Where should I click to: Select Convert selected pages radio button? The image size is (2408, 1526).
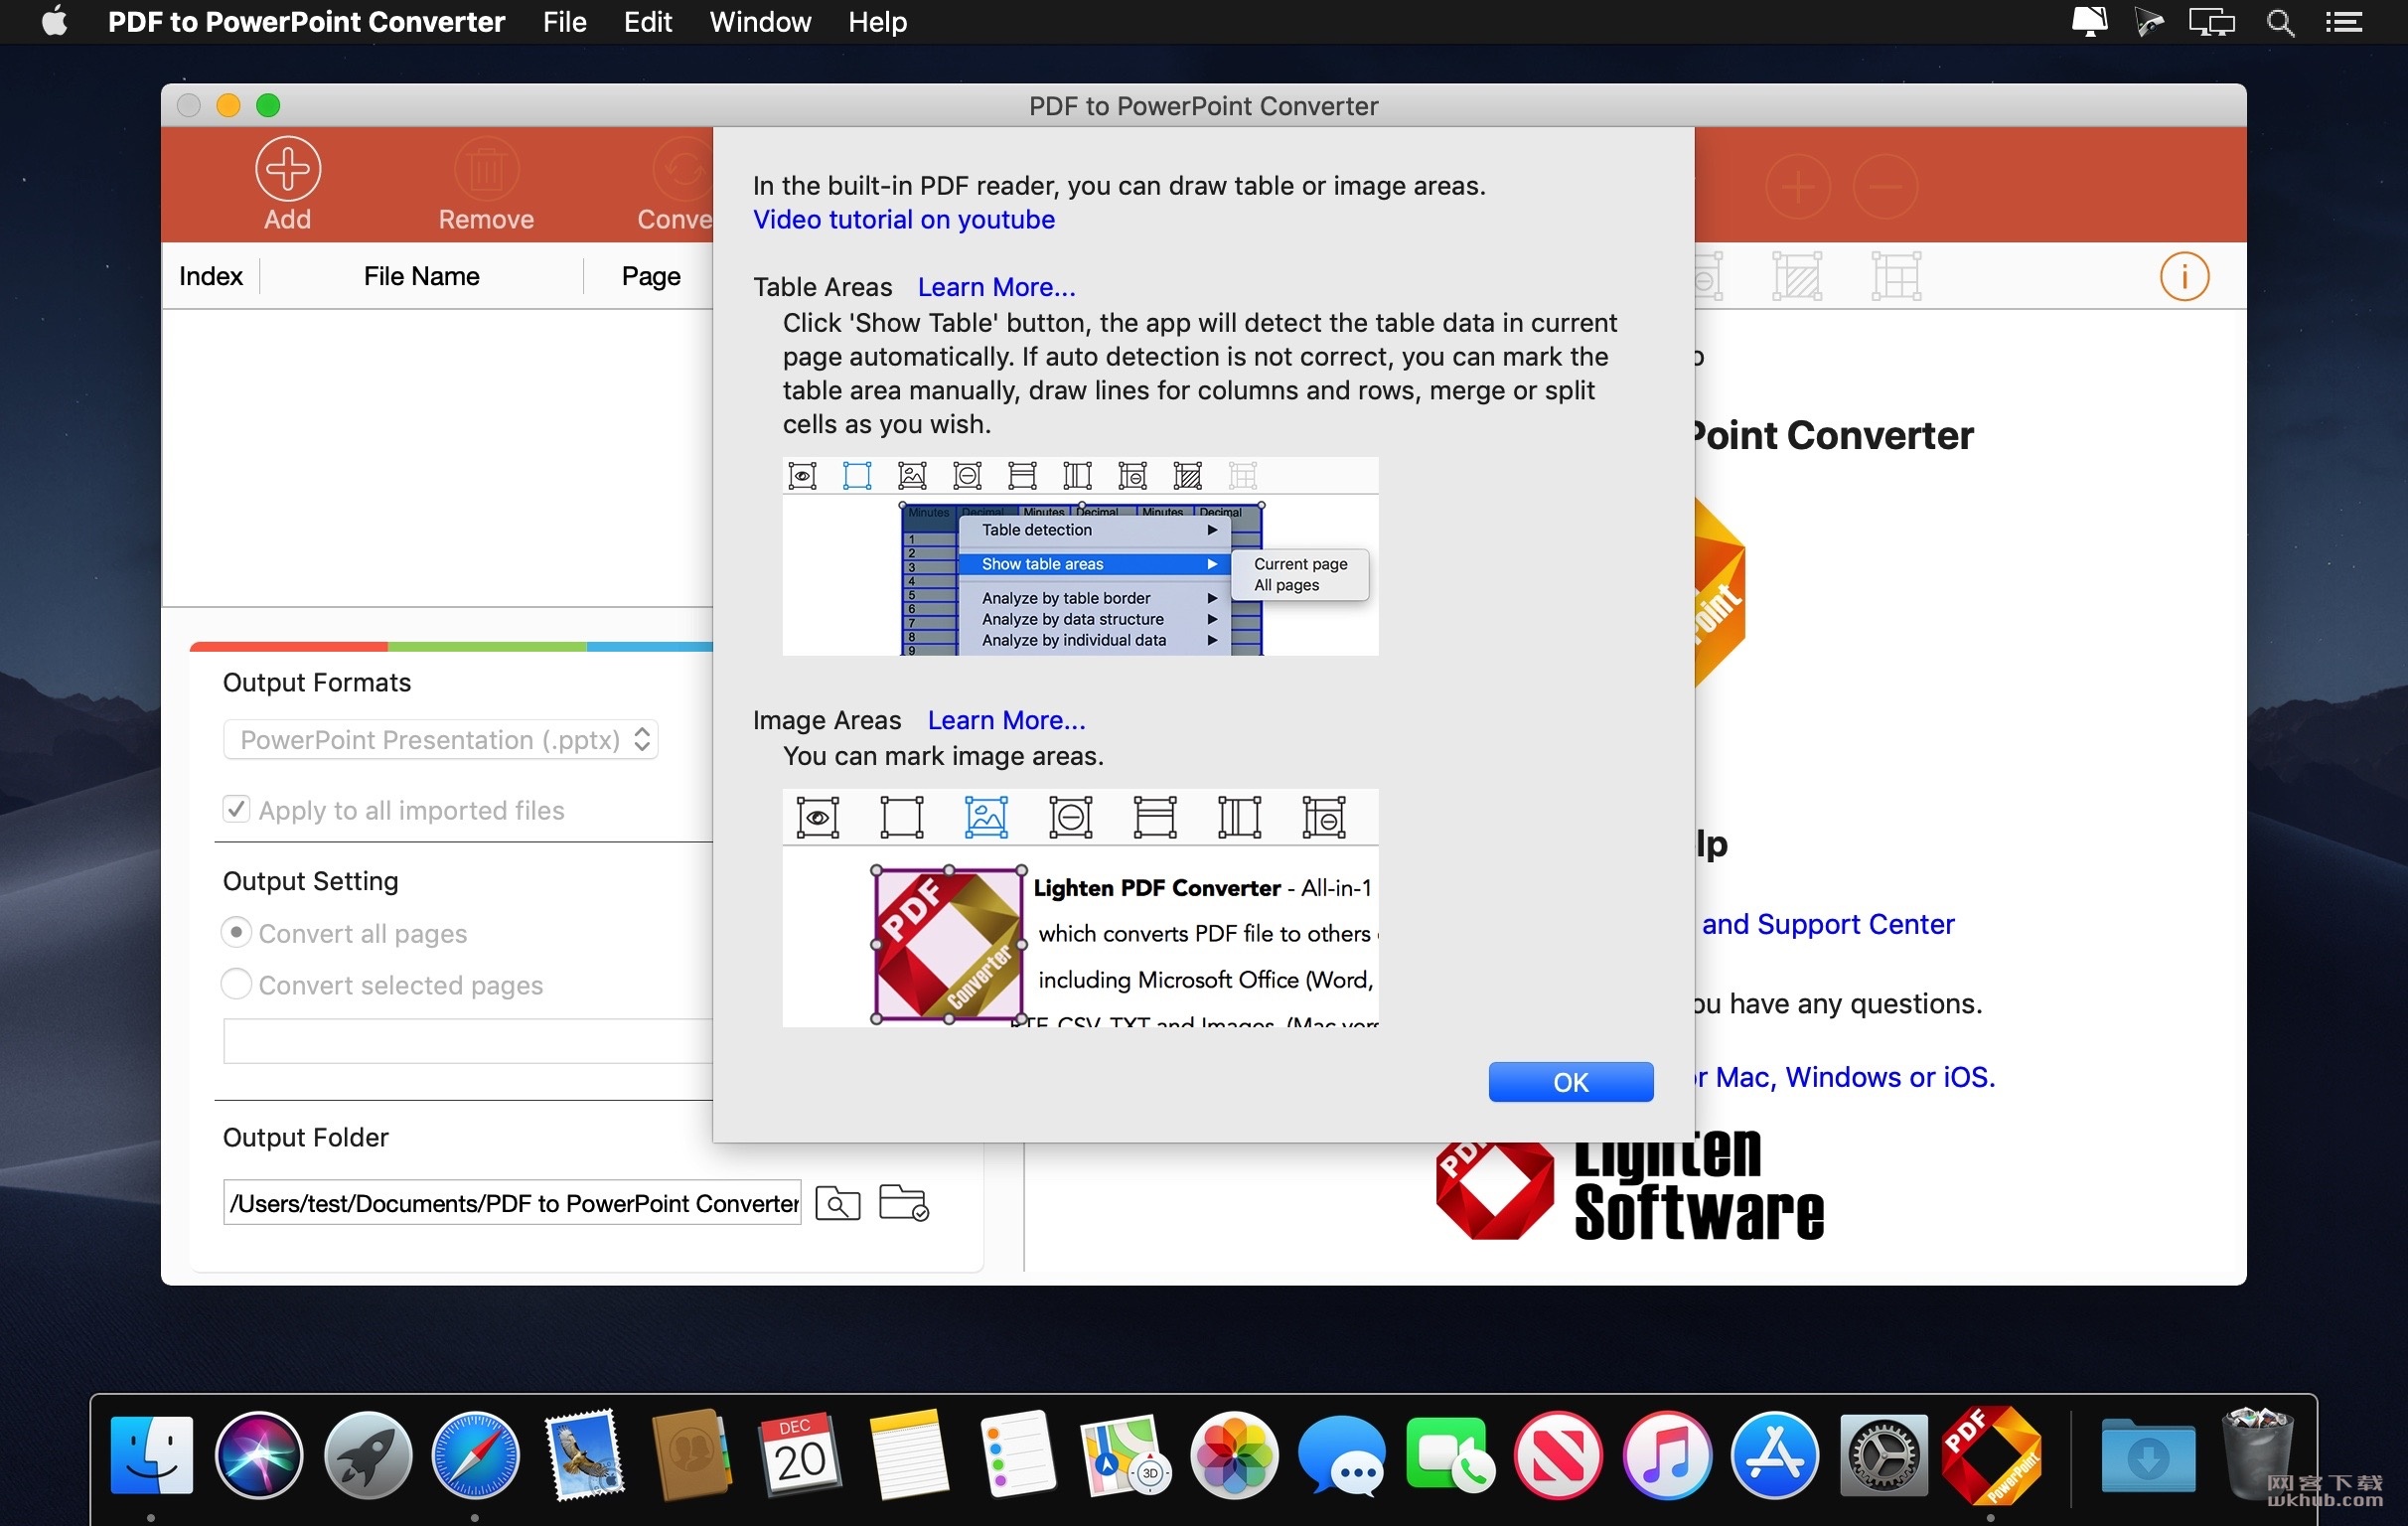(236, 985)
